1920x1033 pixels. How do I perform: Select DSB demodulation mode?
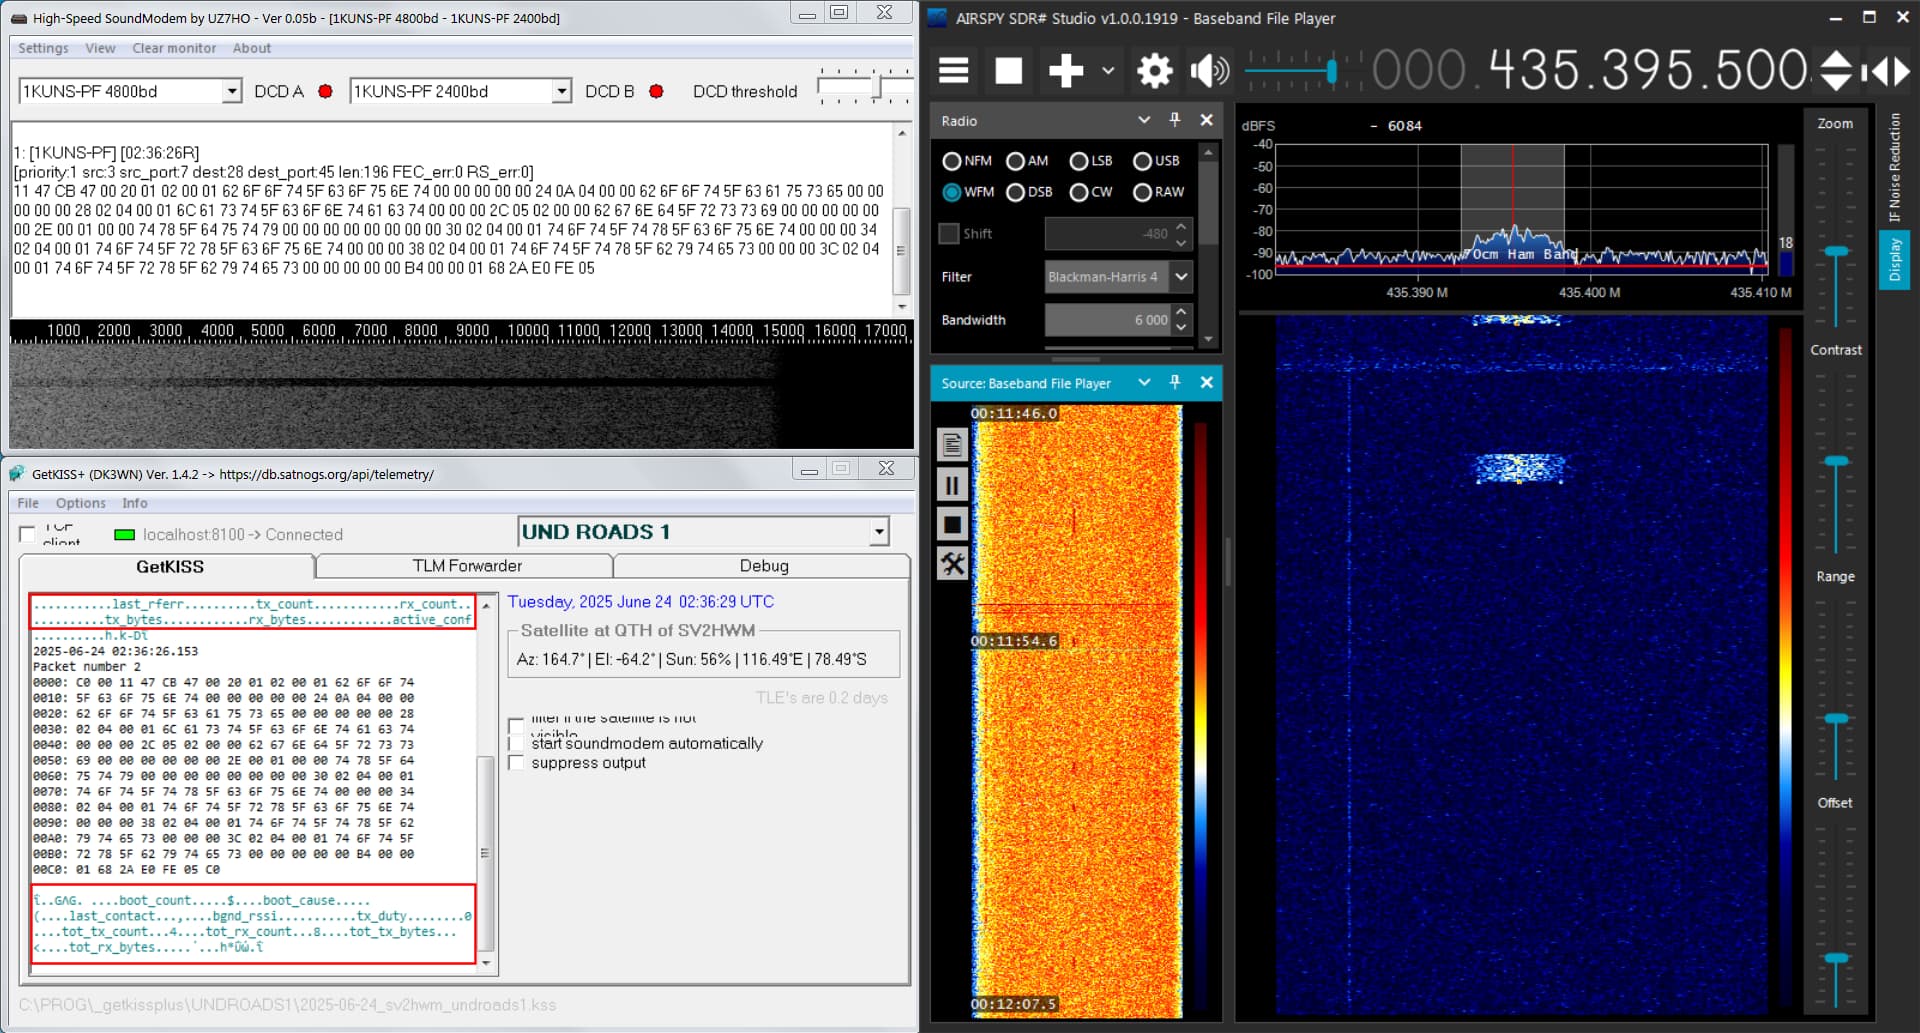pos(1029,192)
